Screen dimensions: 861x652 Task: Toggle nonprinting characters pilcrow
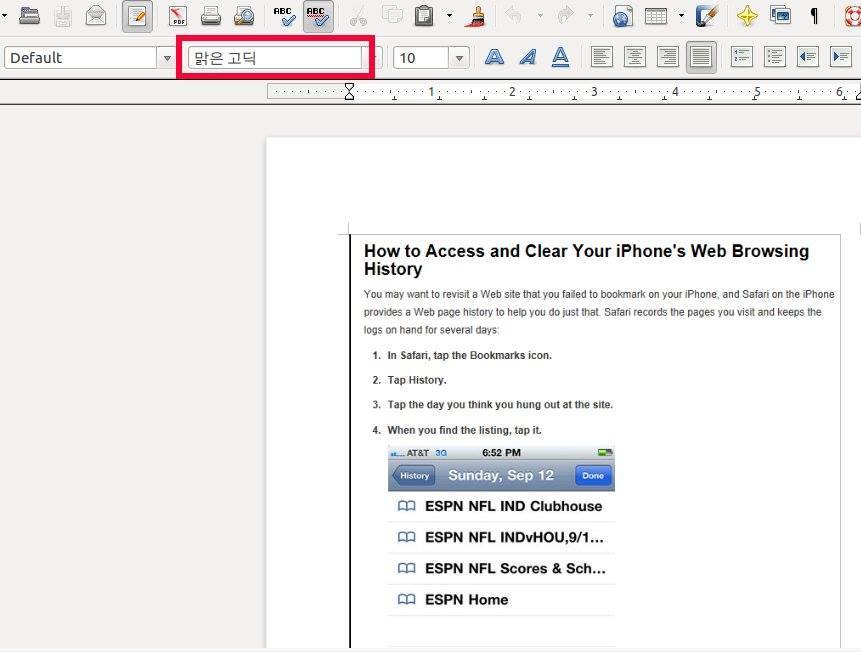814,16
